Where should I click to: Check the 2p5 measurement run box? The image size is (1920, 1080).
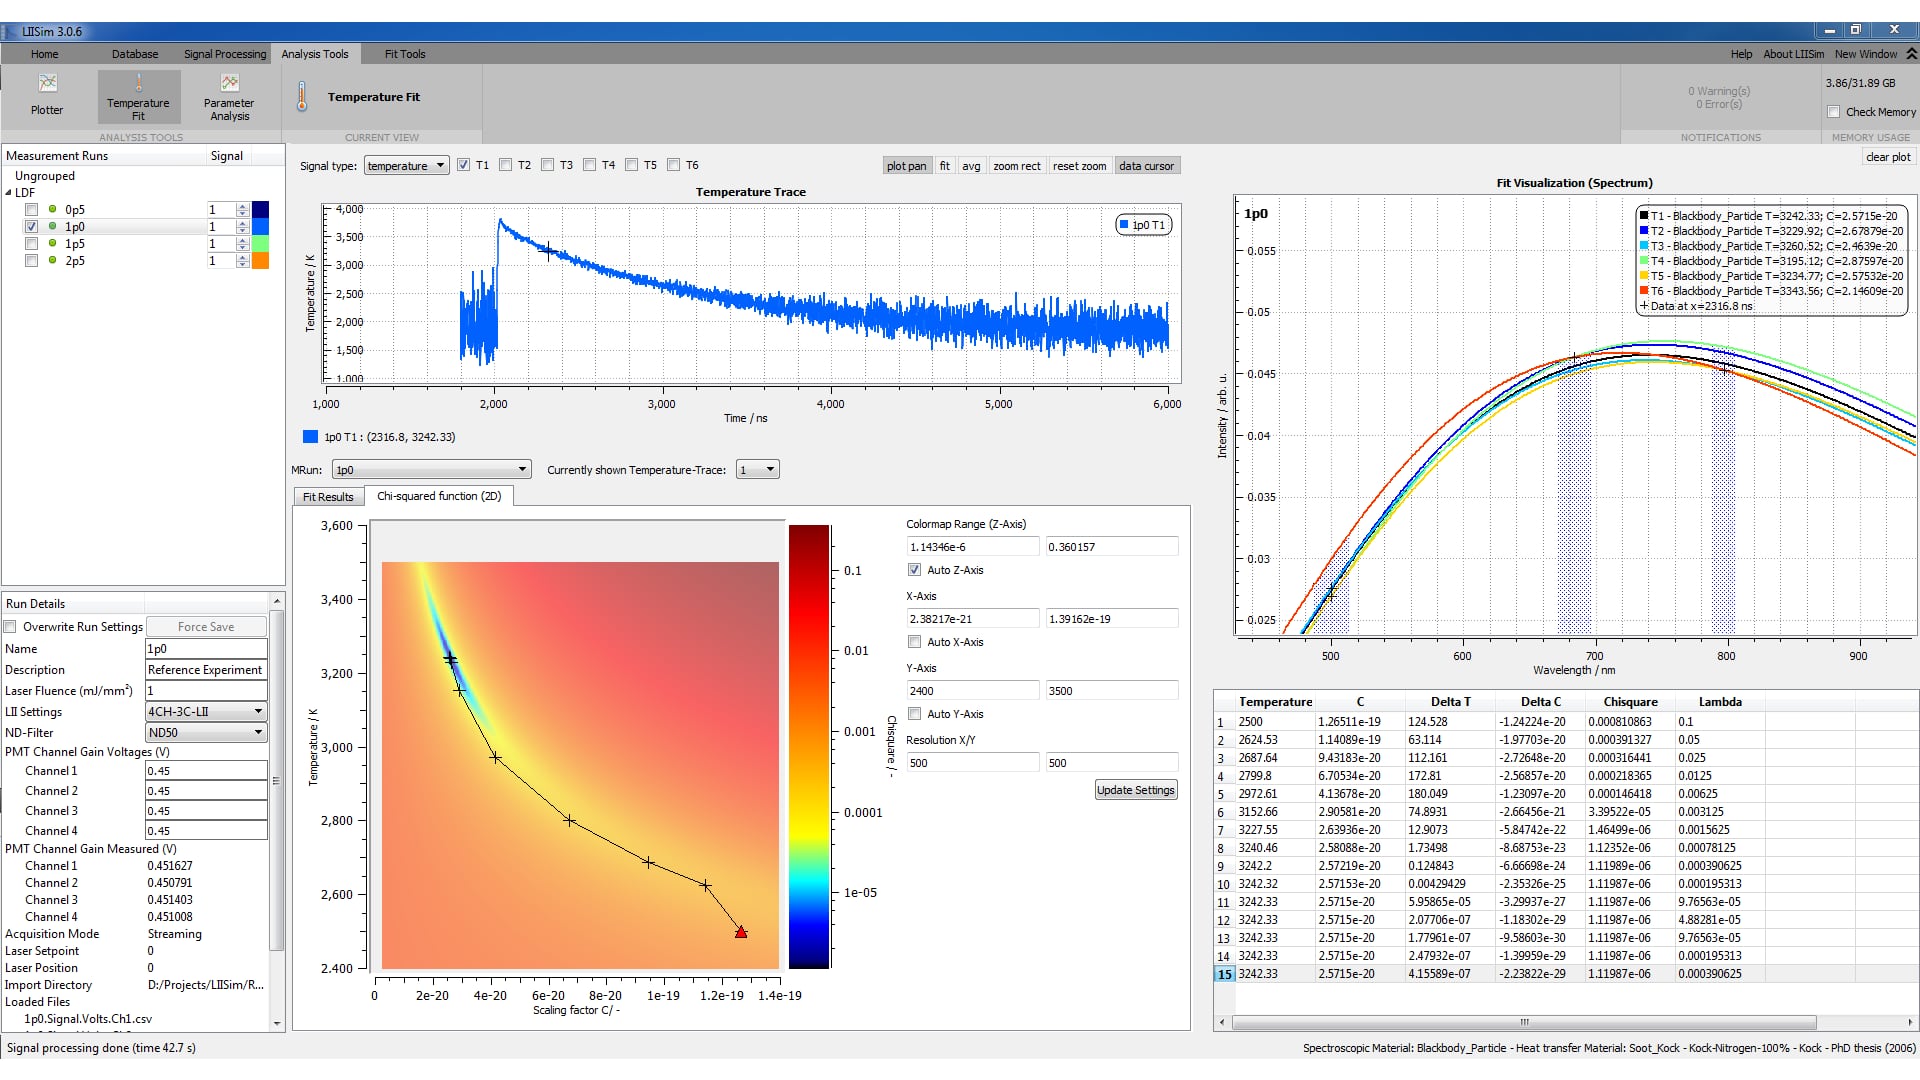pos(31,261)
